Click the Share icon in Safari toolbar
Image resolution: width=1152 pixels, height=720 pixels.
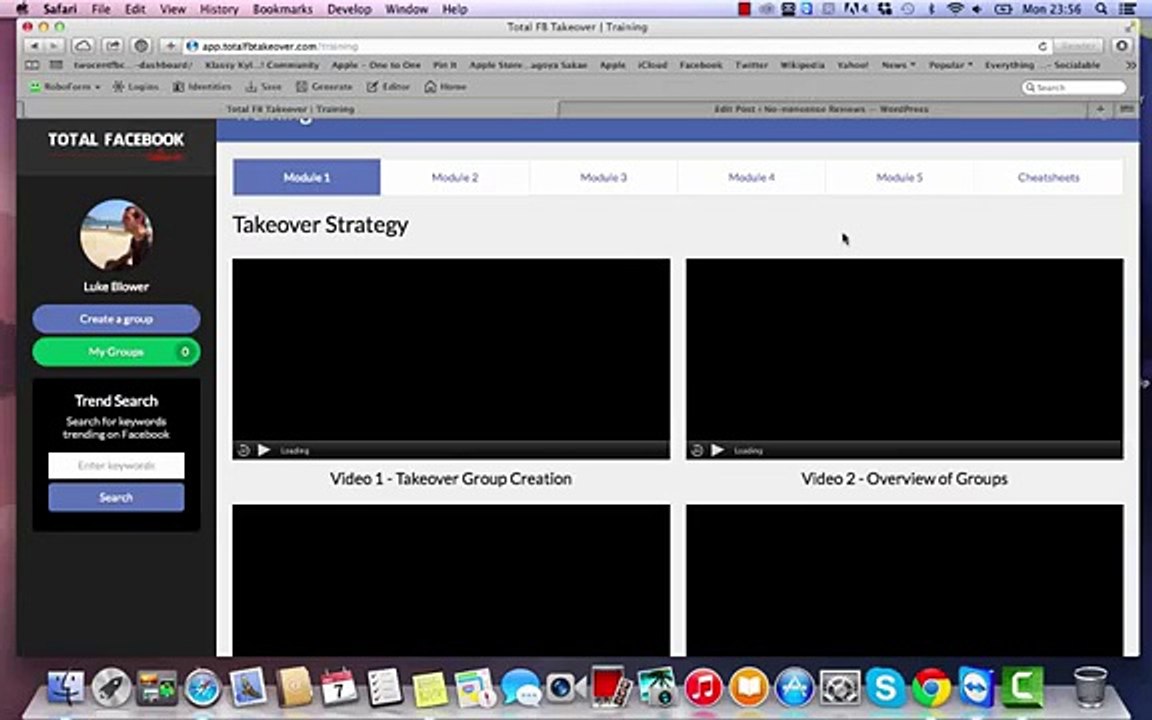(112, 46)
